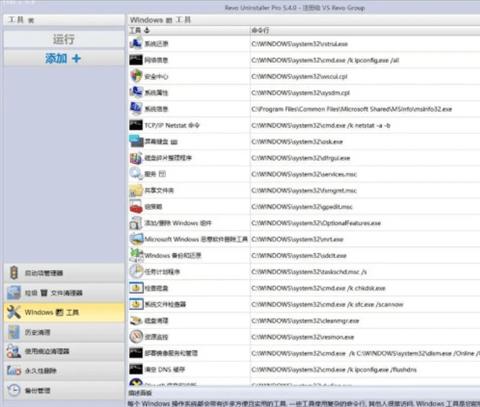
Task: Click the 添加 + (Add) button
Action: (64, 58)
